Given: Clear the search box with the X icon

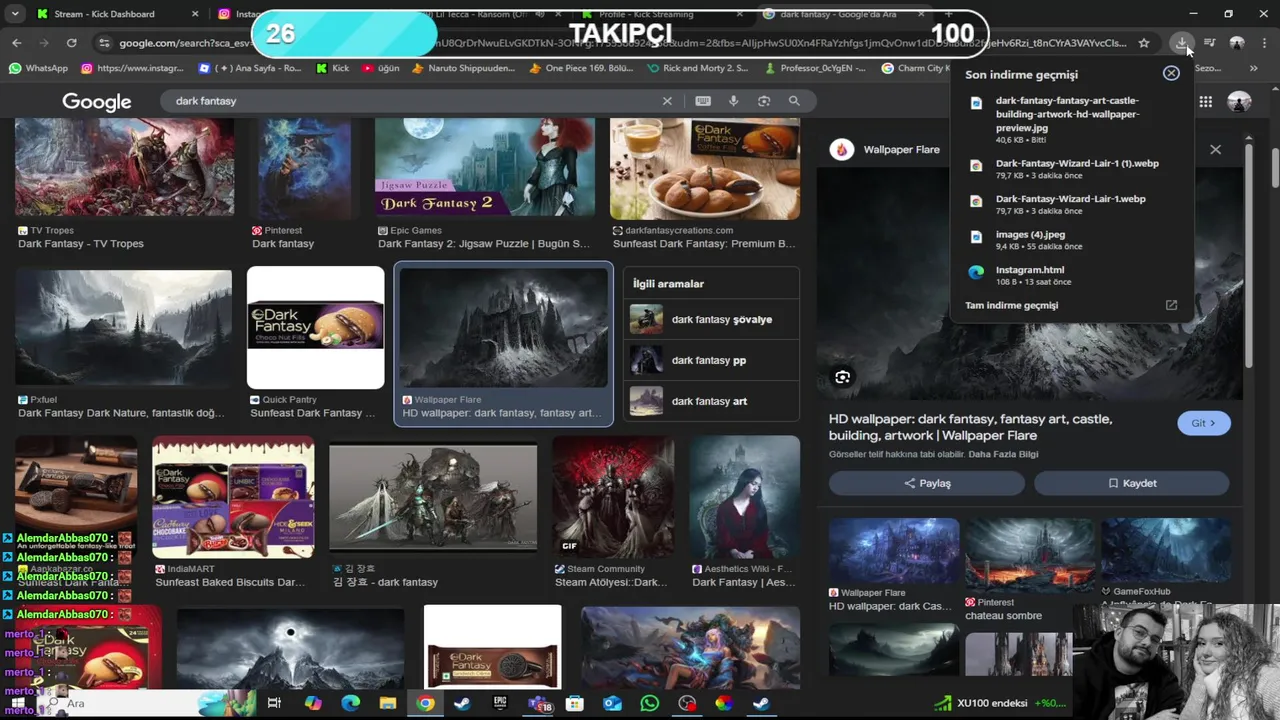Looking at the screenshot, I should click(667, 101).
